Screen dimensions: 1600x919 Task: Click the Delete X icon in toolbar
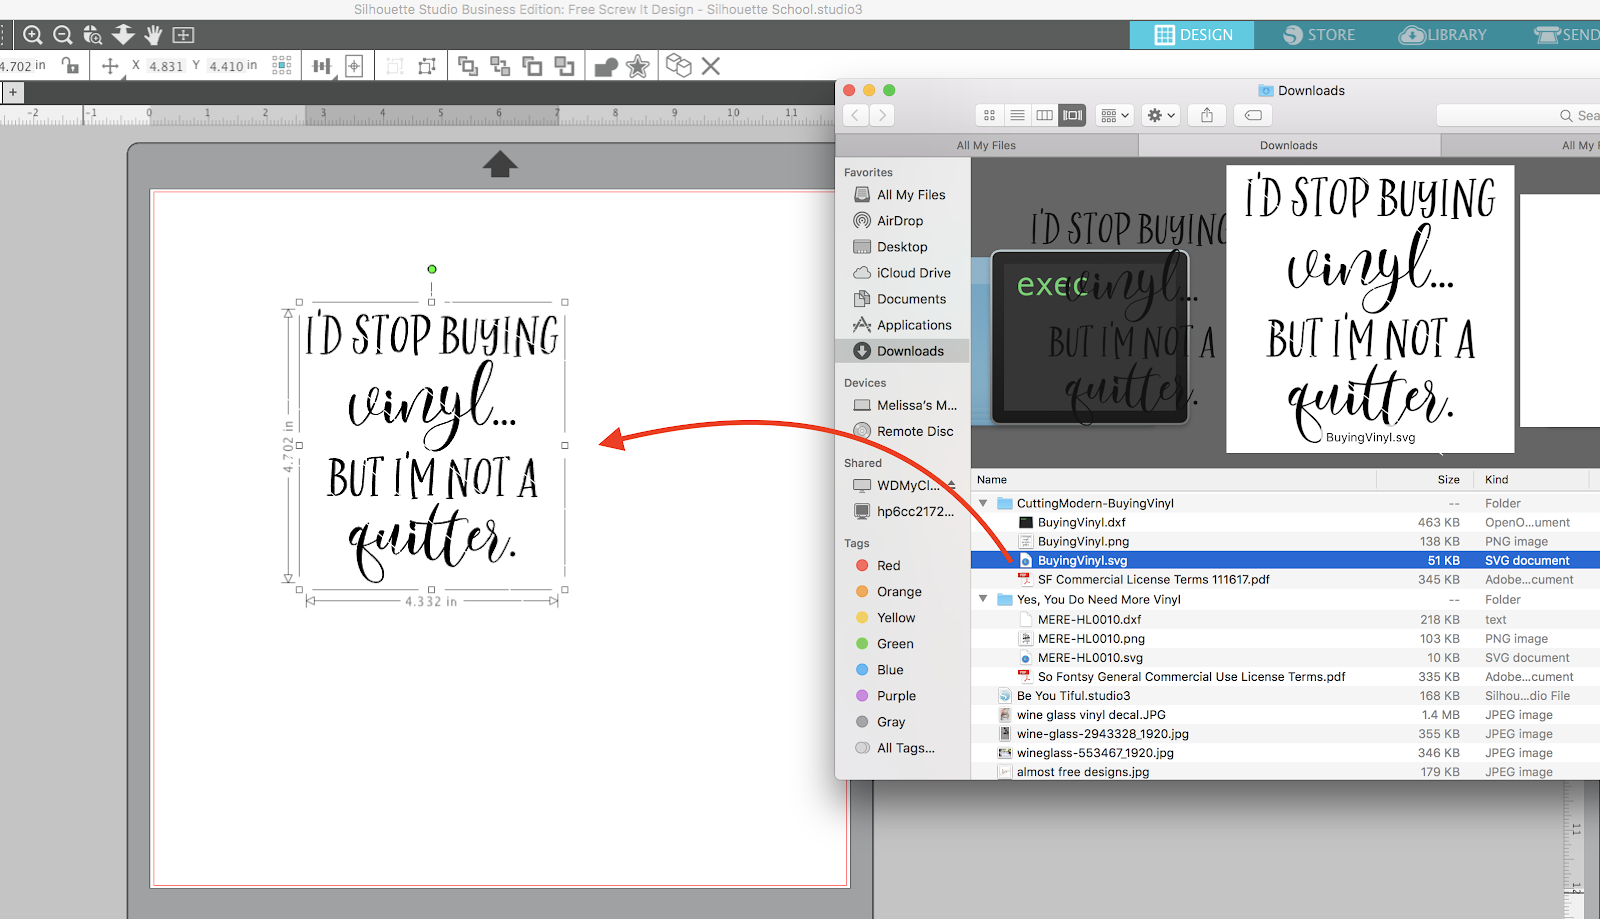click(711, 66)
